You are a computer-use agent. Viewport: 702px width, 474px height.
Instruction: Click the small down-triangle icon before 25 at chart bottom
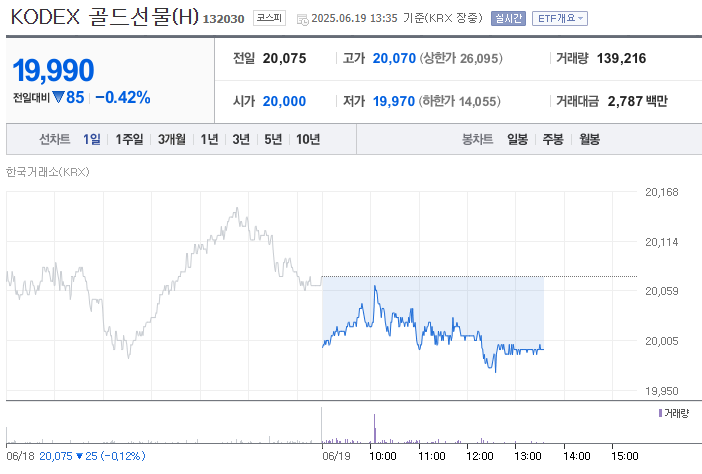[x=79, y=456]
